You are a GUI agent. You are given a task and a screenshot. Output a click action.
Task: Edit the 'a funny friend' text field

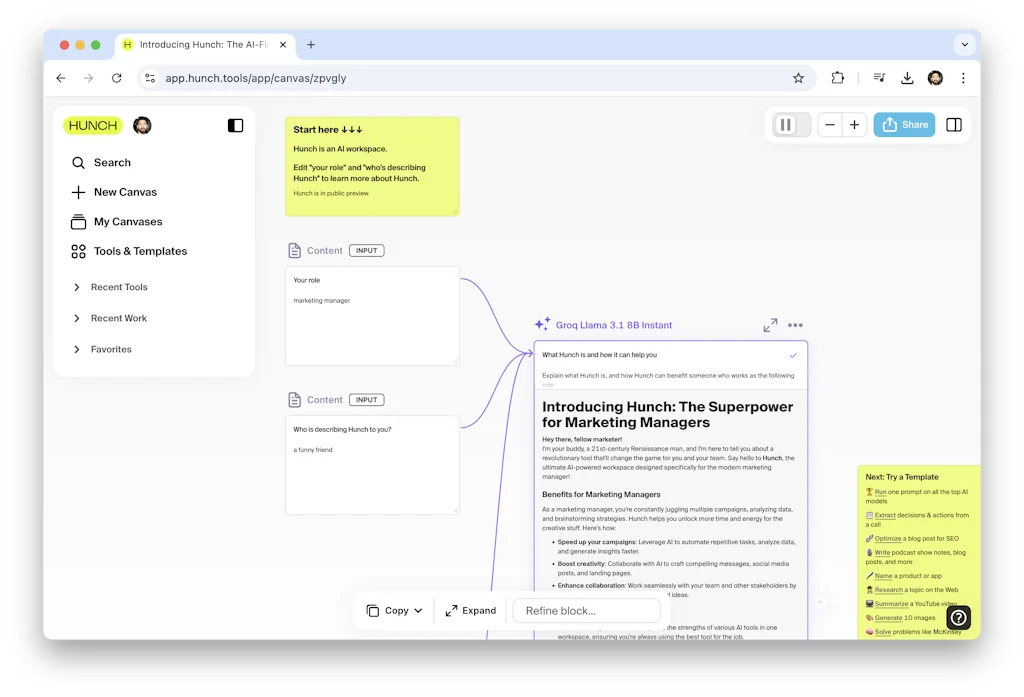(x=372, y=465)
